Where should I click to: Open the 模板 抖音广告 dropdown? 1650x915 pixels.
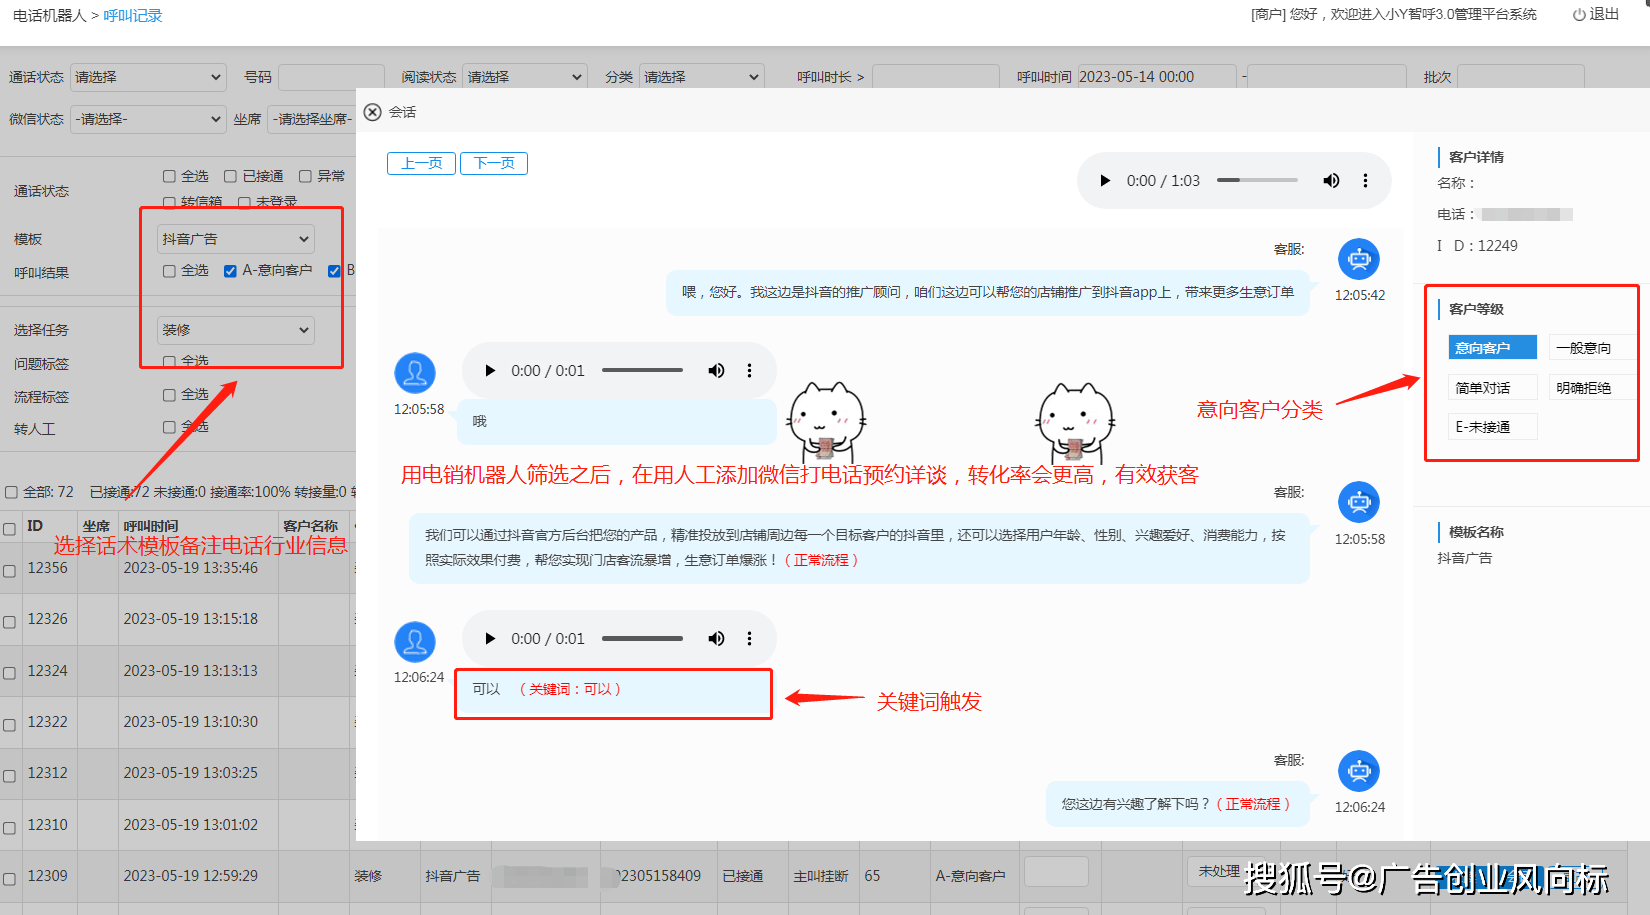tap(236, 239)
